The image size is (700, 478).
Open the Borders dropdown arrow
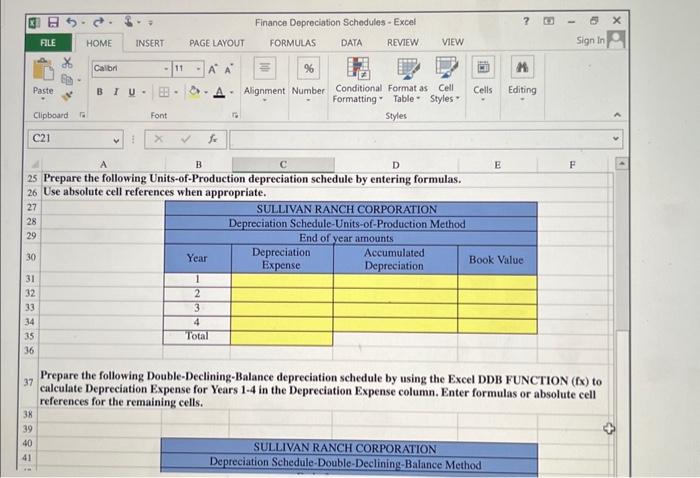[x=176, y=93]
